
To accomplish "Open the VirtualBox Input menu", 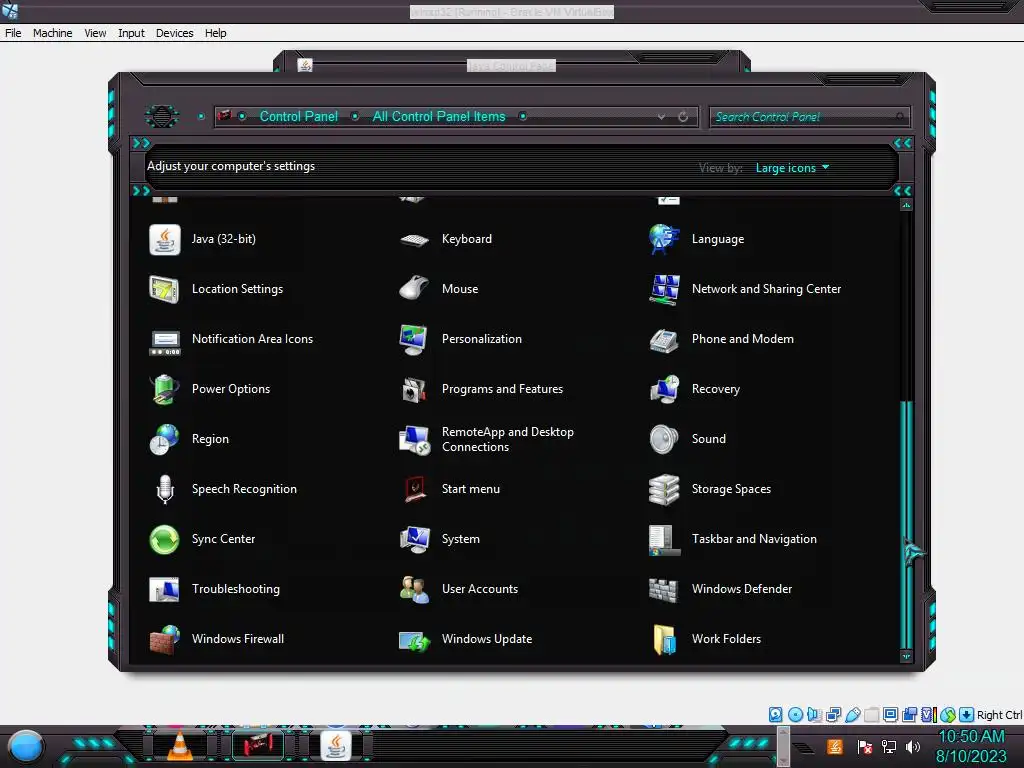I will (x=131, y=33).
